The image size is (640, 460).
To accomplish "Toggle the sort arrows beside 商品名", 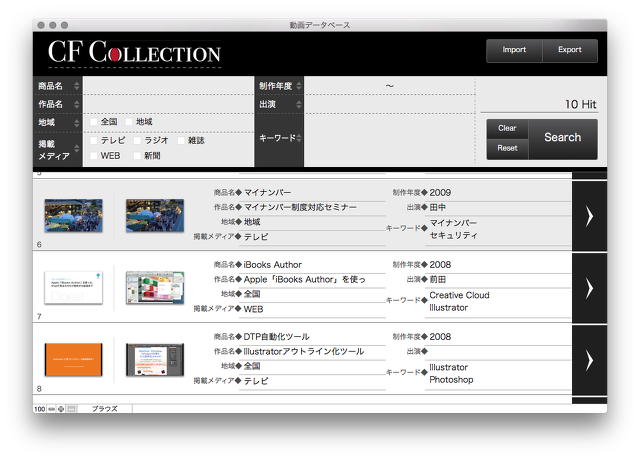I will (77, 86).
